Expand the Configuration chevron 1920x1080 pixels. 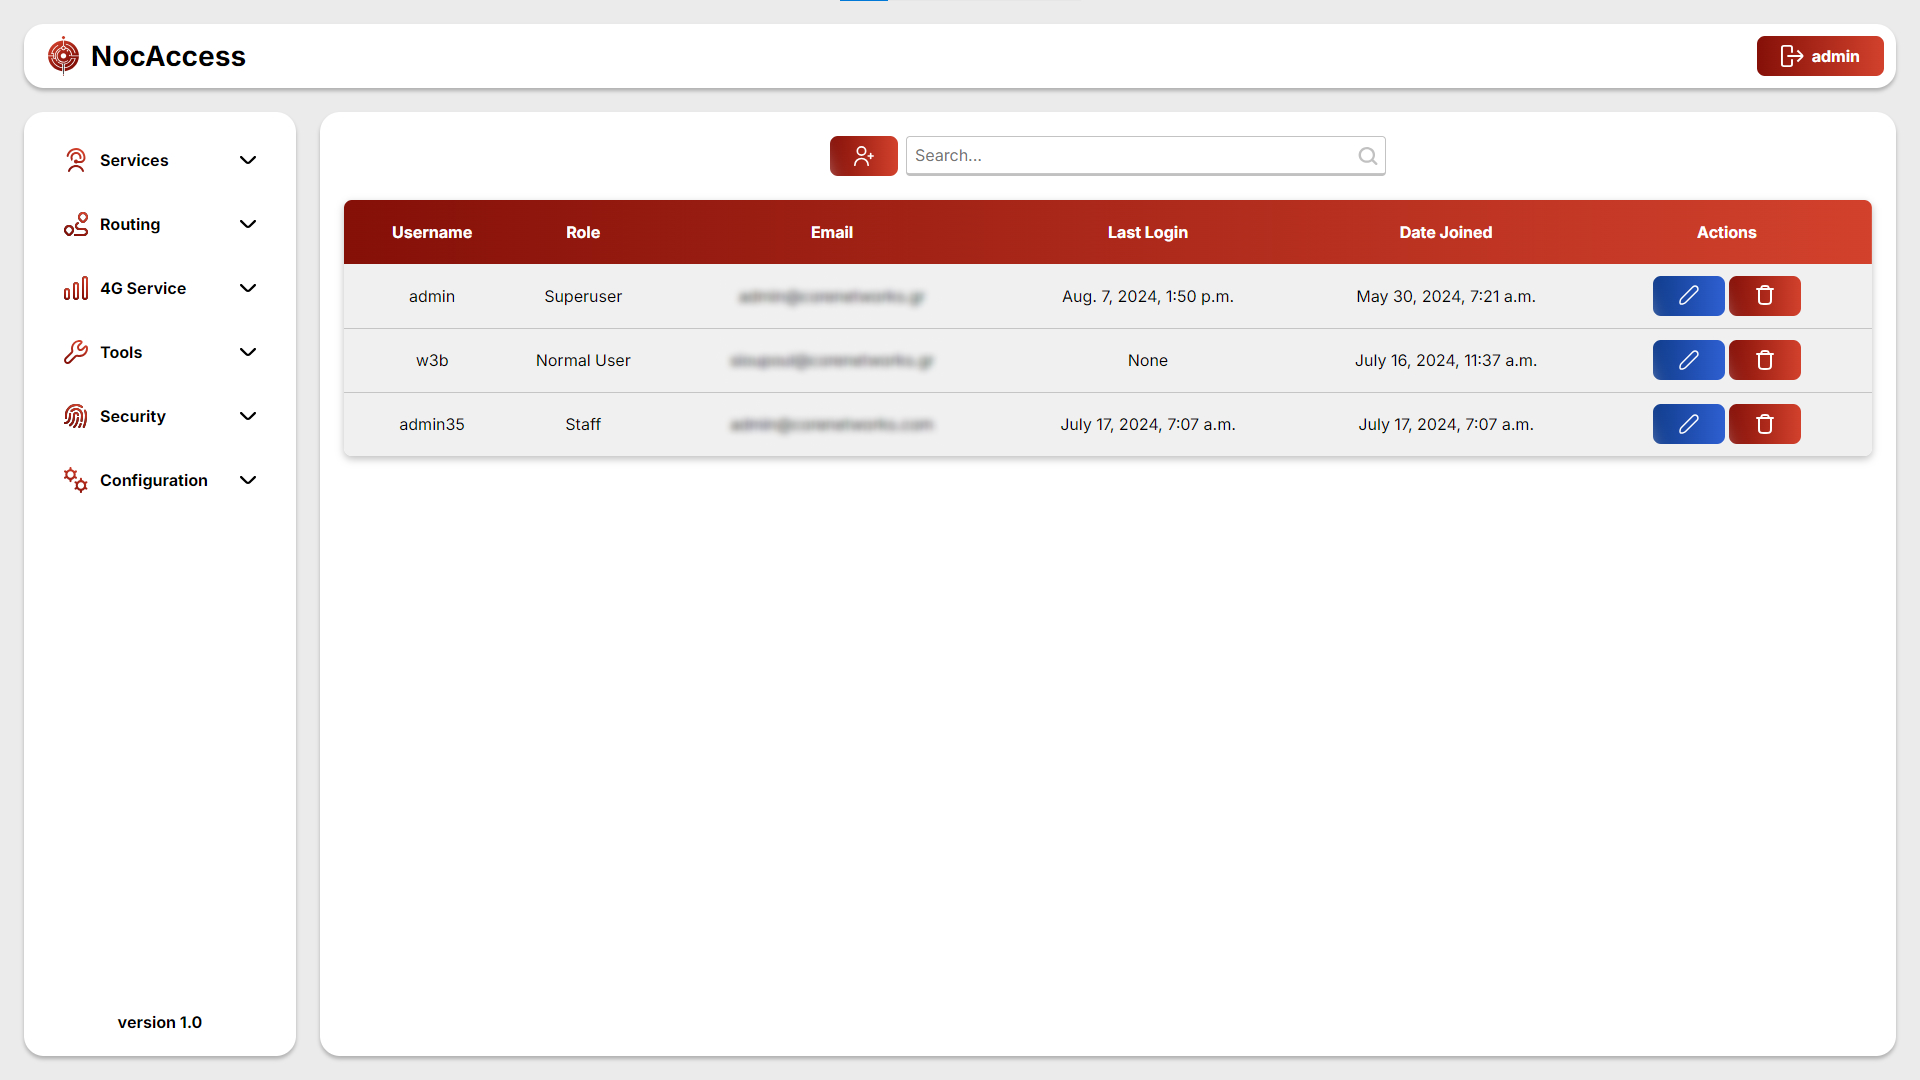(x=248, y=480)
